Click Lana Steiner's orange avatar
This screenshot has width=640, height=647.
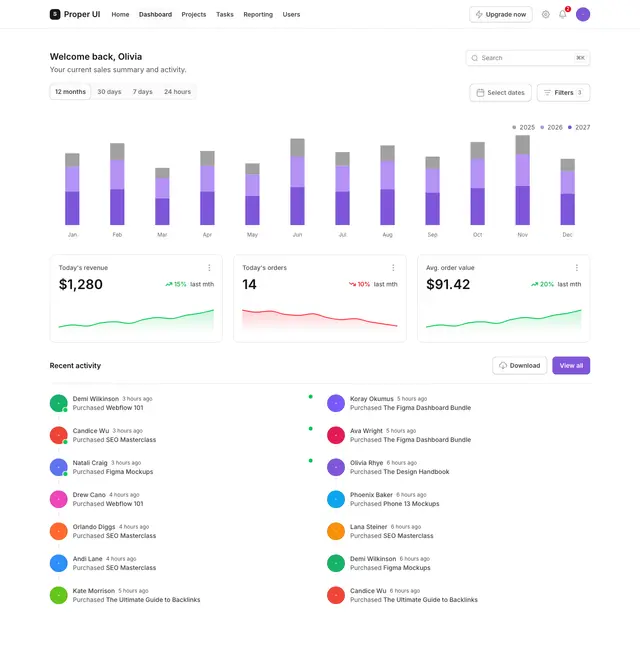336,531
